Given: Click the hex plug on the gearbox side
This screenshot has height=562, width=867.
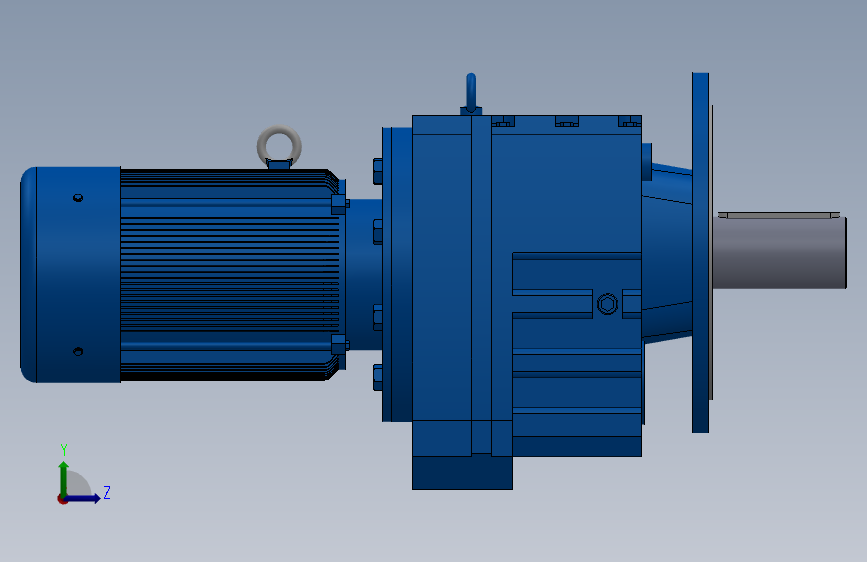Looking at the screenshot, I should click(x=607, y=304).
